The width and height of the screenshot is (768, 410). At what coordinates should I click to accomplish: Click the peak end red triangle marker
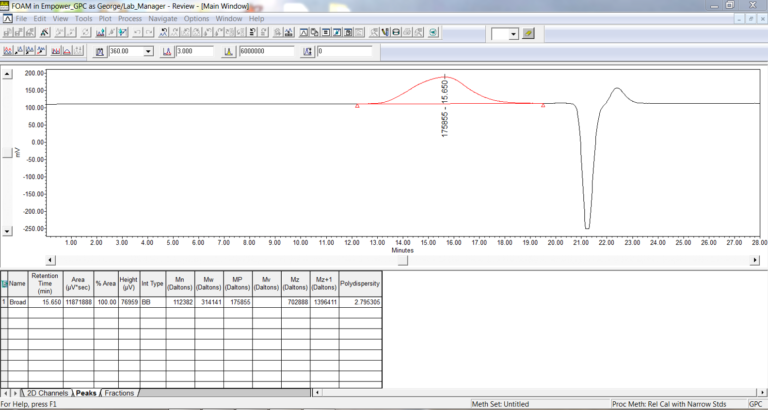point(543,105)
